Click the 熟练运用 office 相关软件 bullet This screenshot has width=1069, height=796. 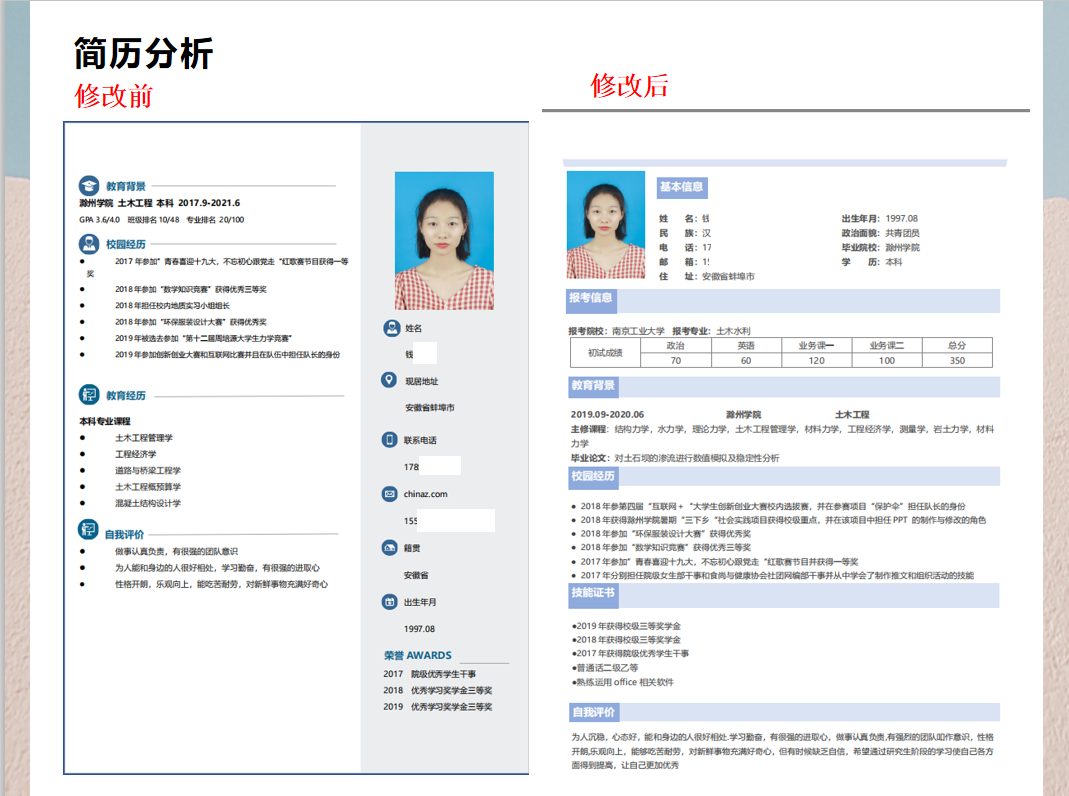622,682
